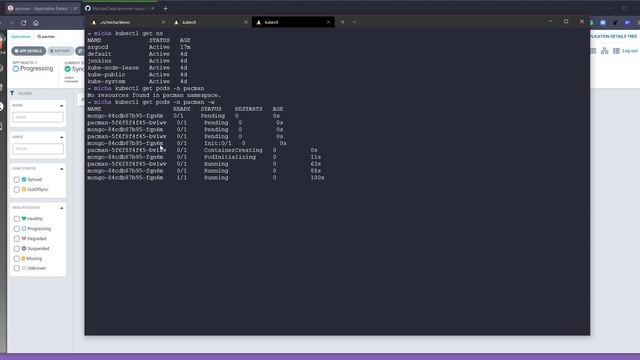Maximize the terminal window
640x360 pixels.
pos(566,21)
